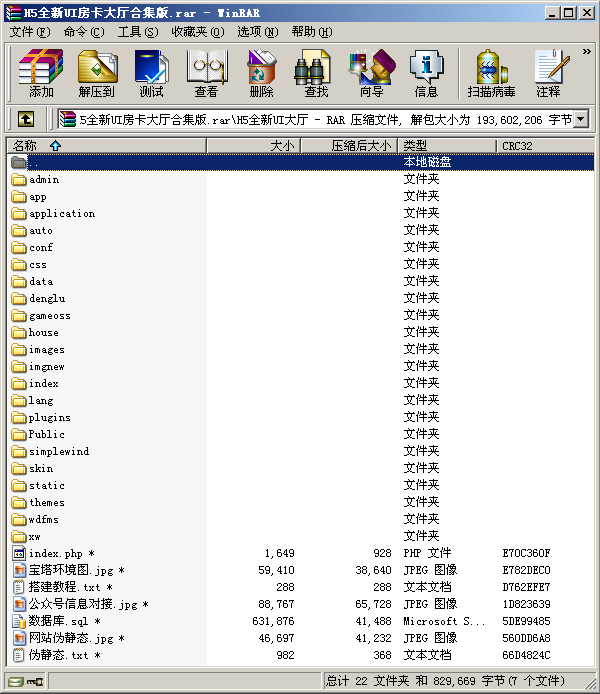
Task: Click the Delete (删除) toolbar icon
Action: coord(261,73)
